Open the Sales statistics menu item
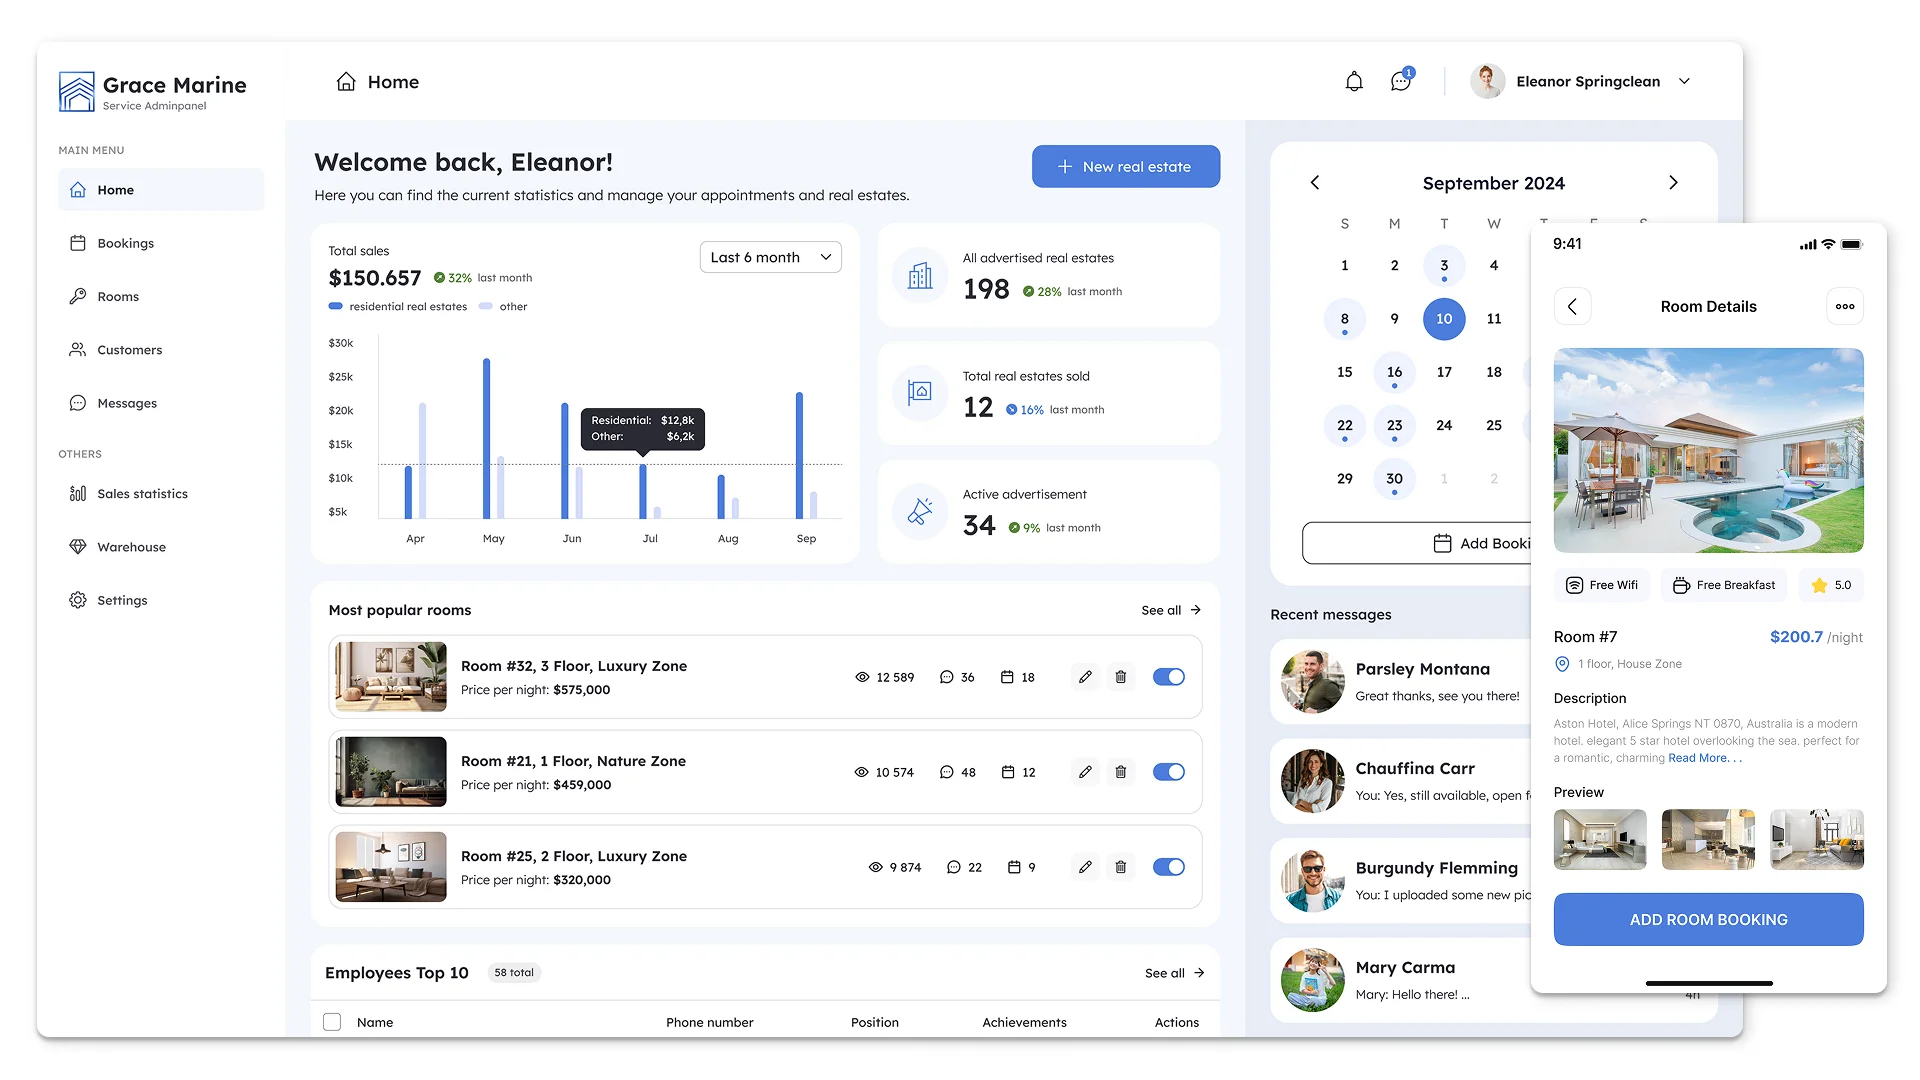Viewport: 1920px width, 1080px height. (161, 494)
